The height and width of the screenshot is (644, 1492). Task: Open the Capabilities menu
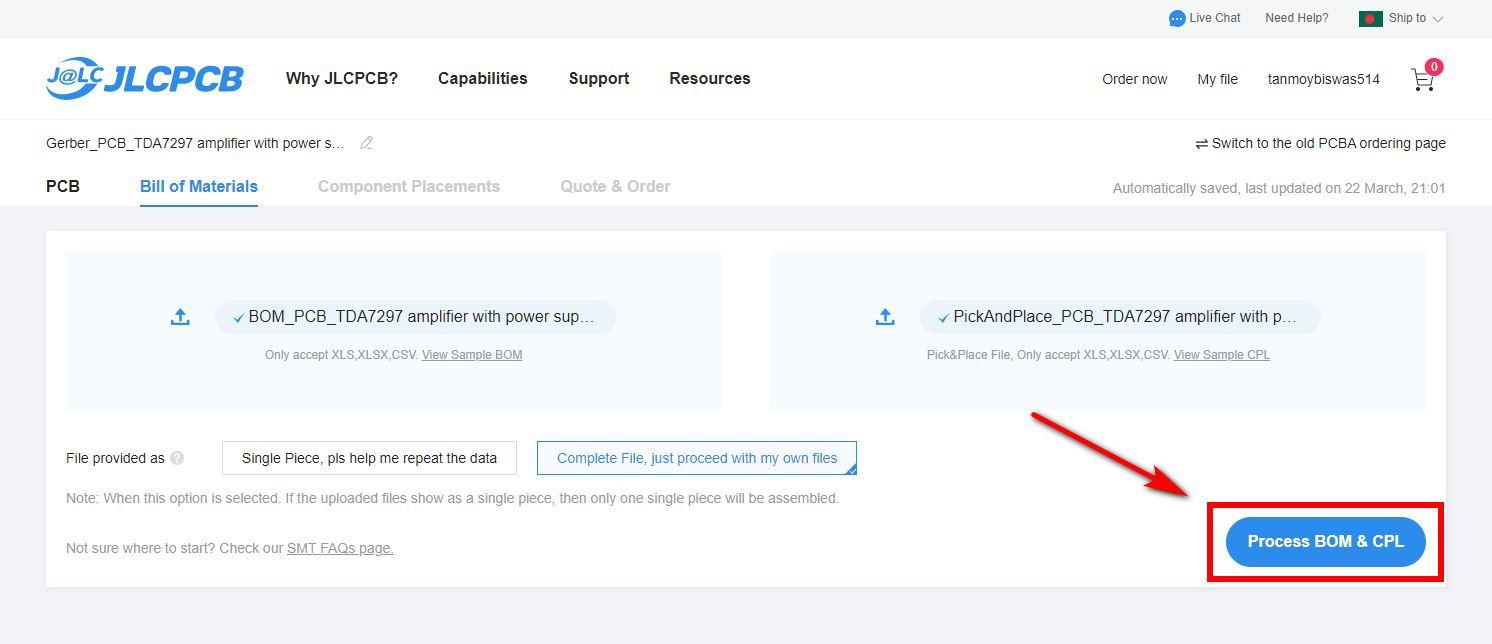[x=483, y=78]
